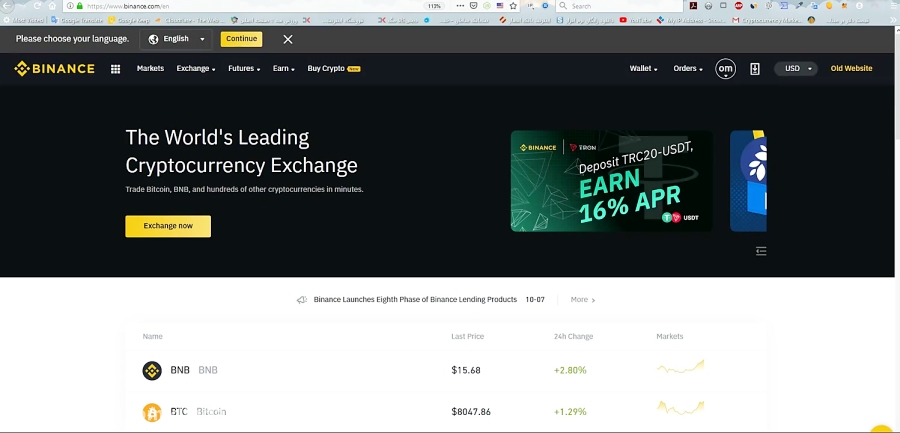The image size is (900, 433).
Task: Click the site information icon in the address bar
Action: click(x=70, y=6)
